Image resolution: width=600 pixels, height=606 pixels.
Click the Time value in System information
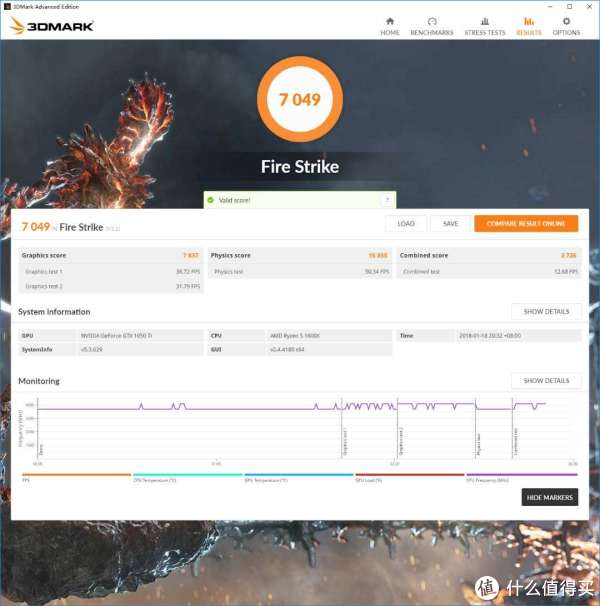click(490, 335)
